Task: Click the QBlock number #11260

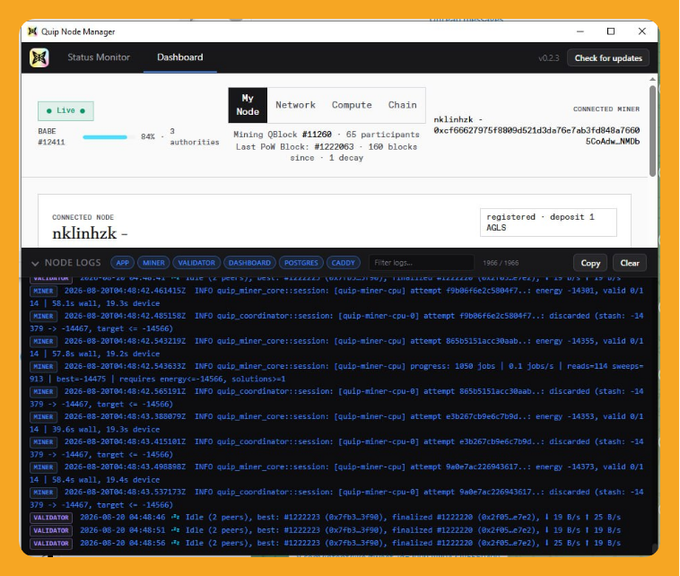Action: click(x=317, y=134)
